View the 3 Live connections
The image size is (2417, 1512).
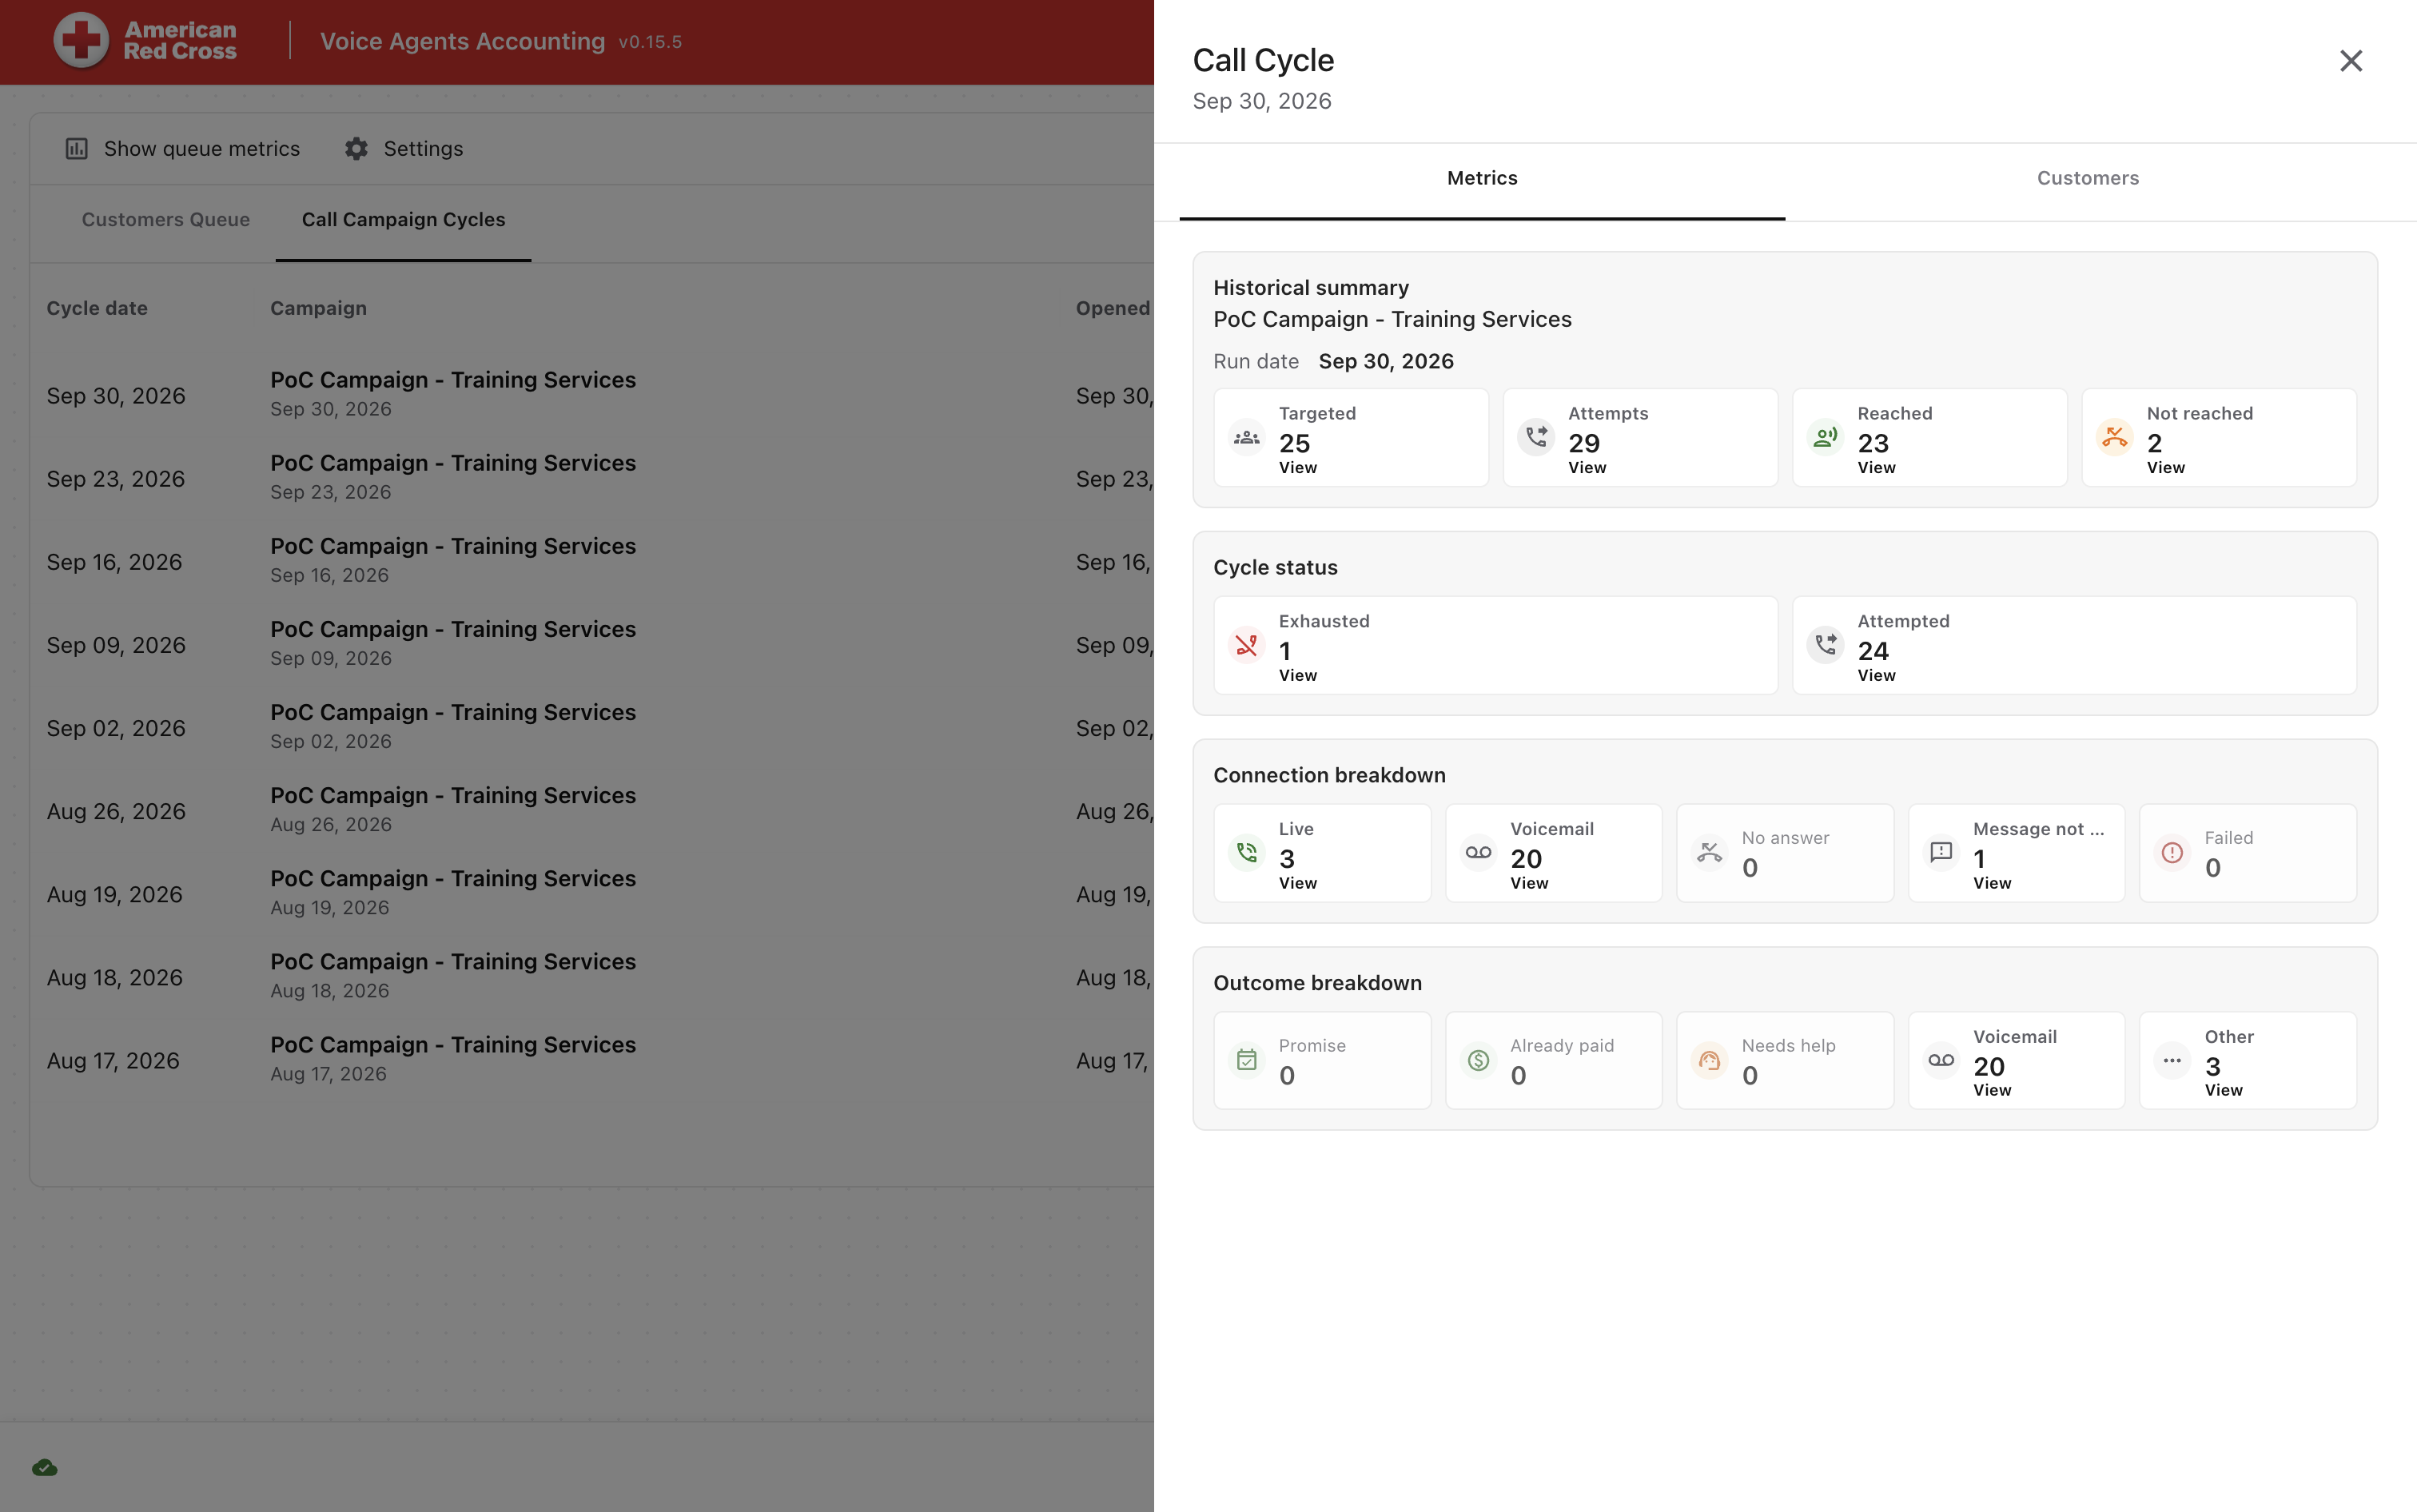1297,884
